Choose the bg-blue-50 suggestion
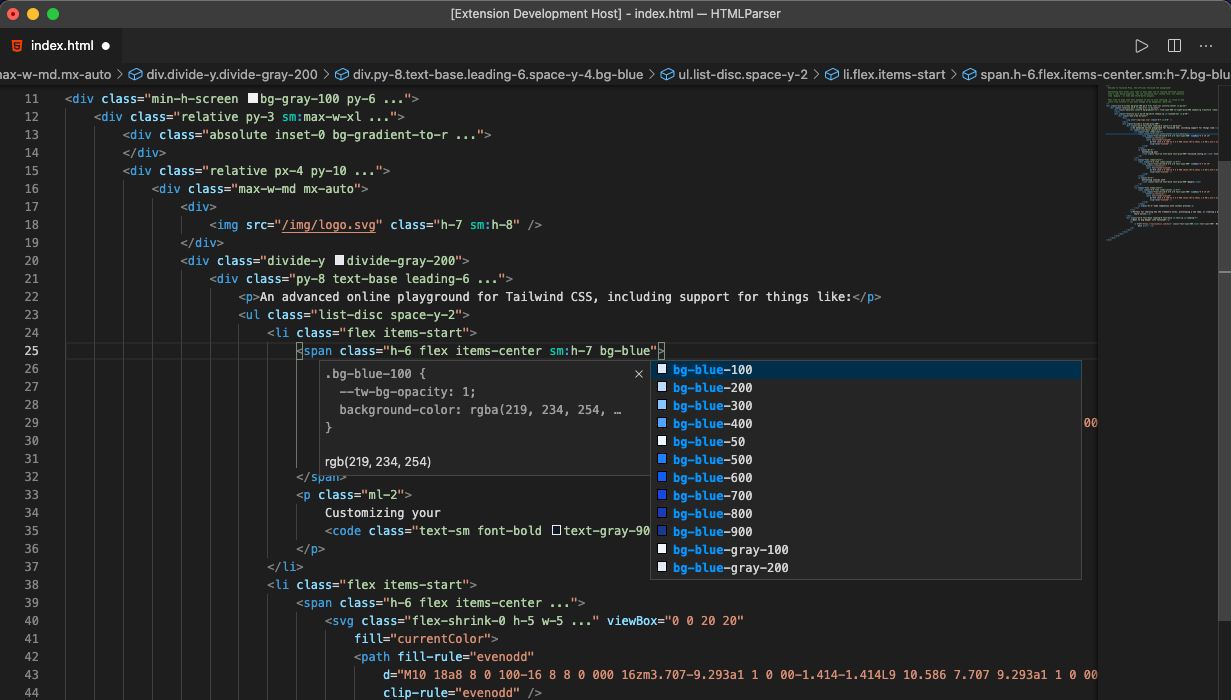This screenshot has height=700, width=1231. [x=866, y=442]
